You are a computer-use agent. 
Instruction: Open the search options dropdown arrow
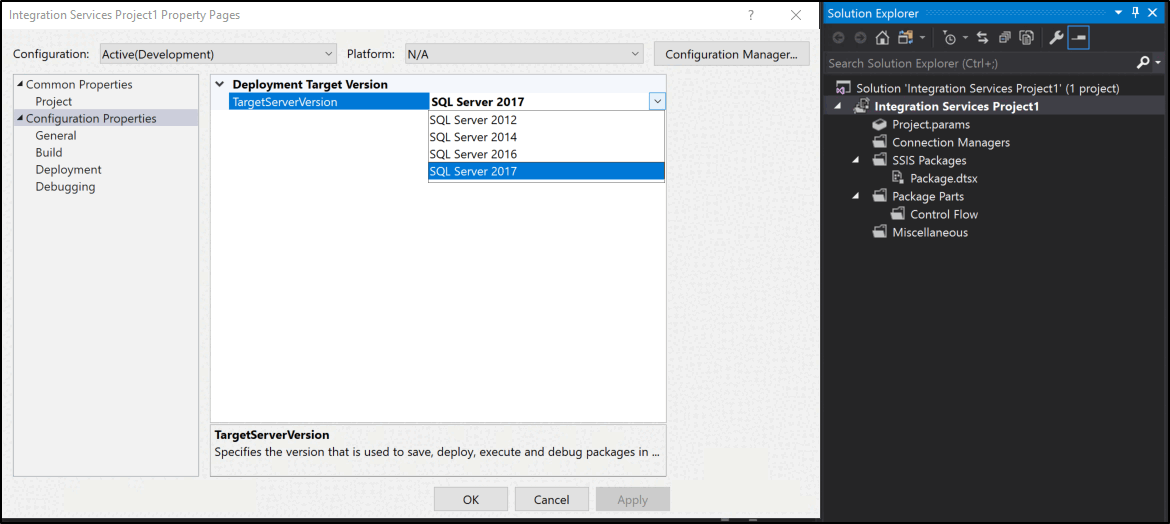tap(1157, 63)
